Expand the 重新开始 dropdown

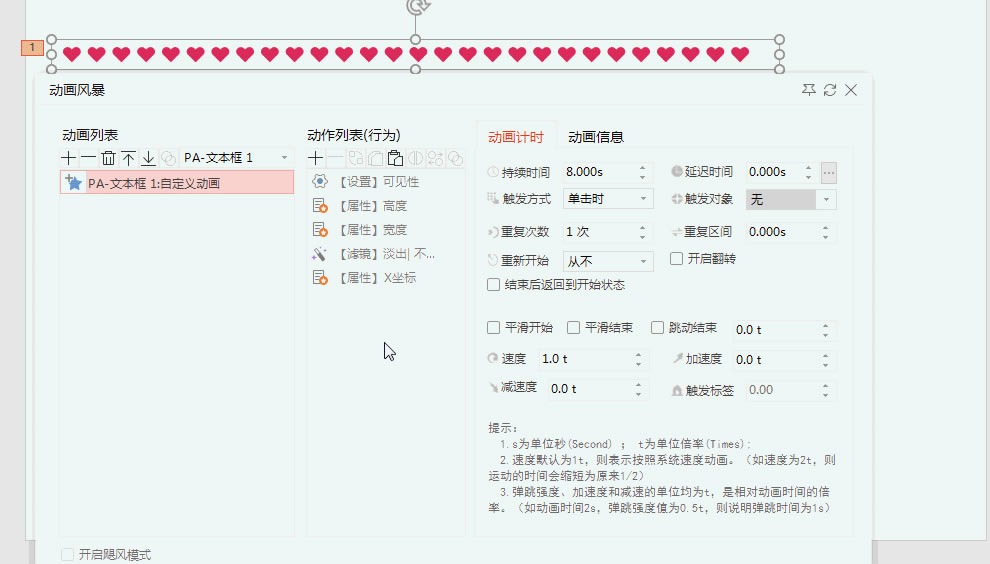(608, 261)
